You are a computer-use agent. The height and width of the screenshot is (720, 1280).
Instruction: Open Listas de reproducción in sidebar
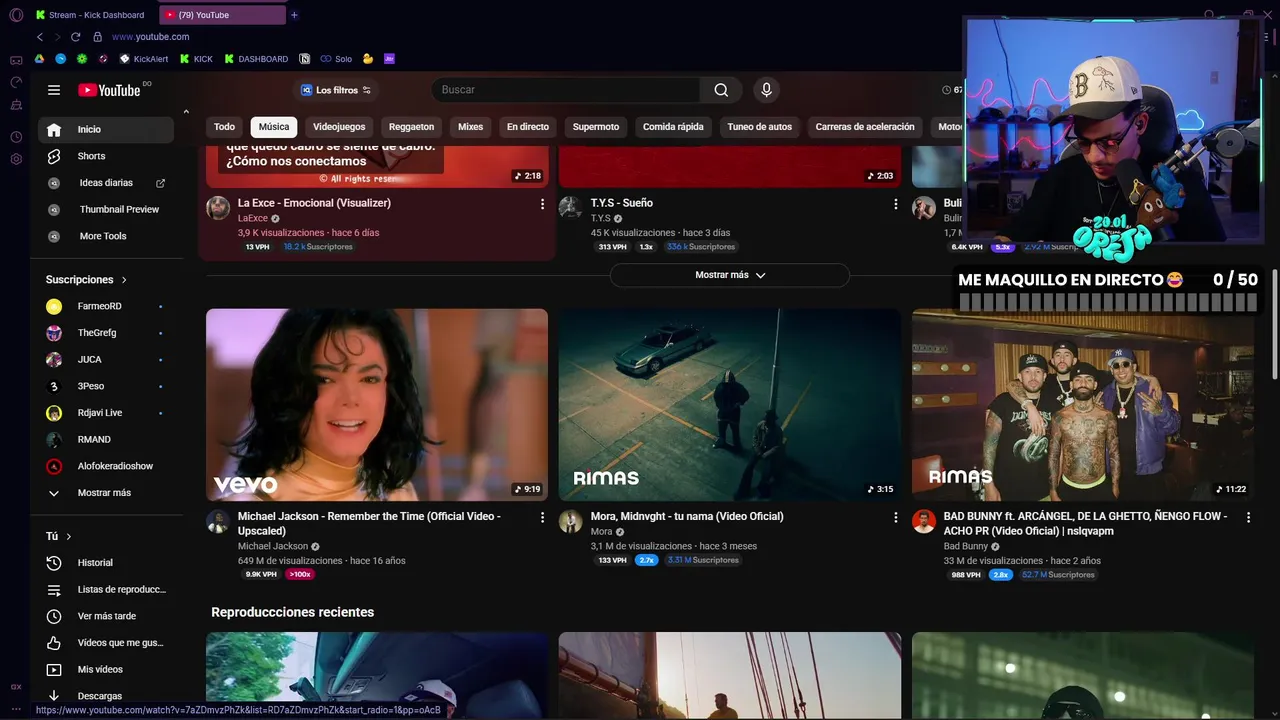[106, 590]
